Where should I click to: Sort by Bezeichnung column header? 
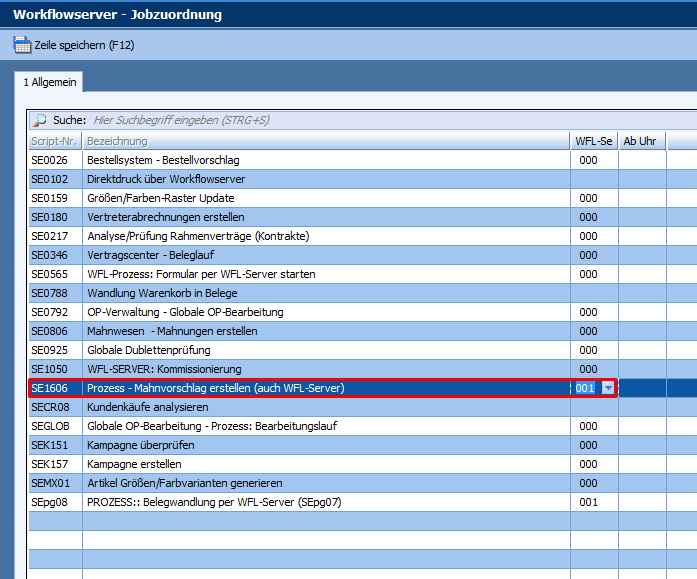(x=325, y=141)
